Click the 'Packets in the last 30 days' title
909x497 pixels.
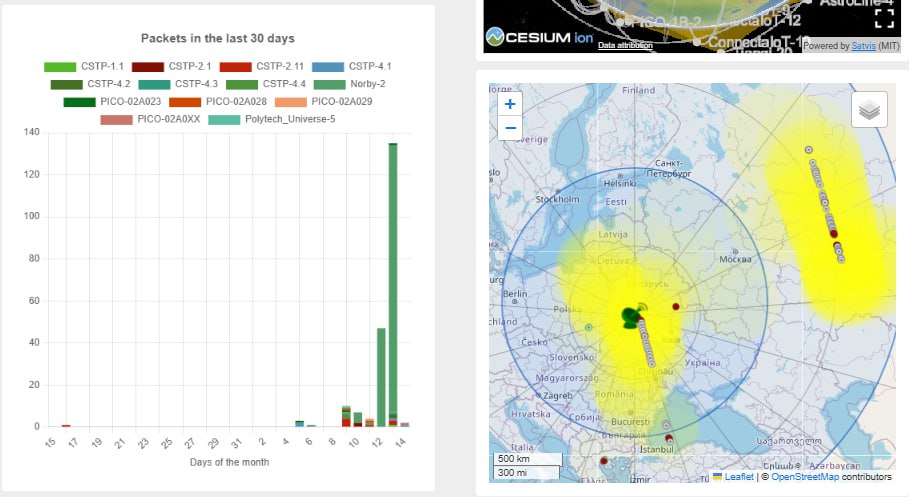pos(217,38)
